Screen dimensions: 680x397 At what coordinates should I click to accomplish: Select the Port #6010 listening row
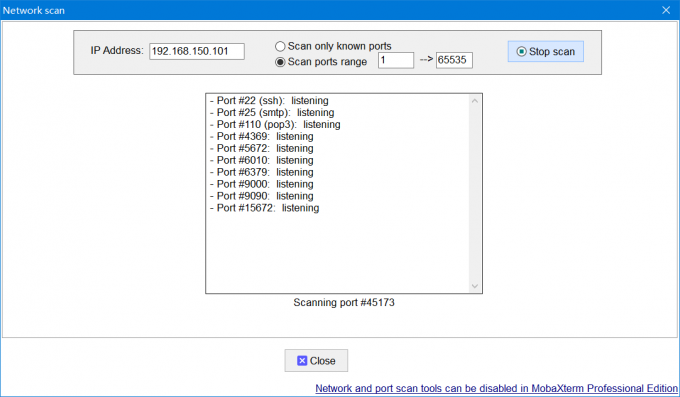tap(262, 161)
